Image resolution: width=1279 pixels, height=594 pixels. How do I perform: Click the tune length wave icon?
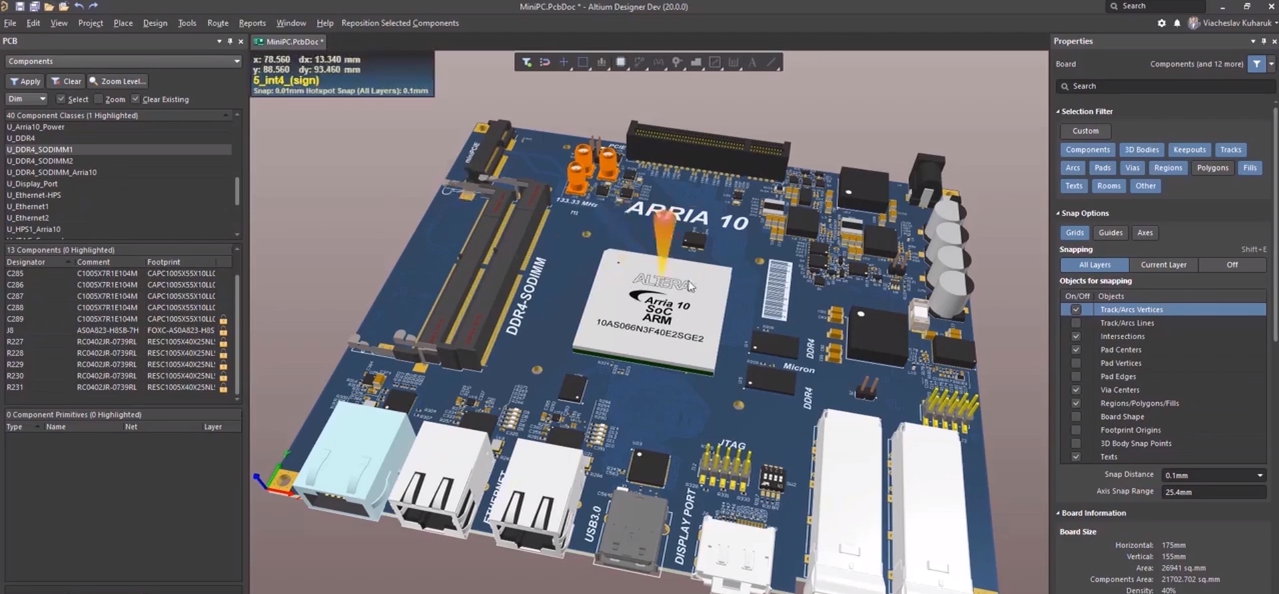pyautogui.click(x=658, y=62)
